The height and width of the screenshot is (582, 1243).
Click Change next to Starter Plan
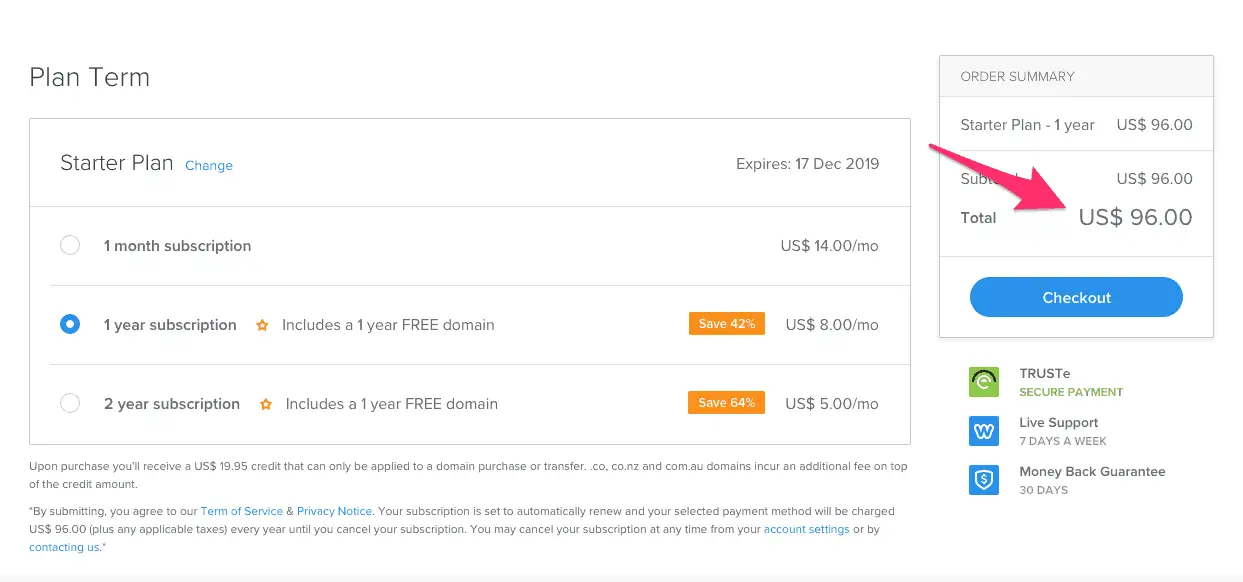coord(209,166)
